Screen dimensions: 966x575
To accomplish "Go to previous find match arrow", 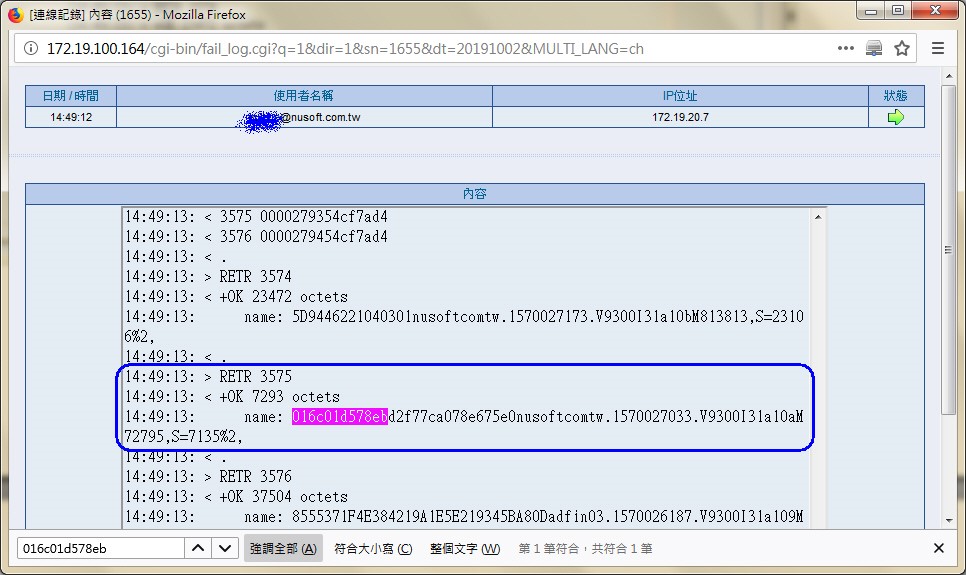I will 198,548.
